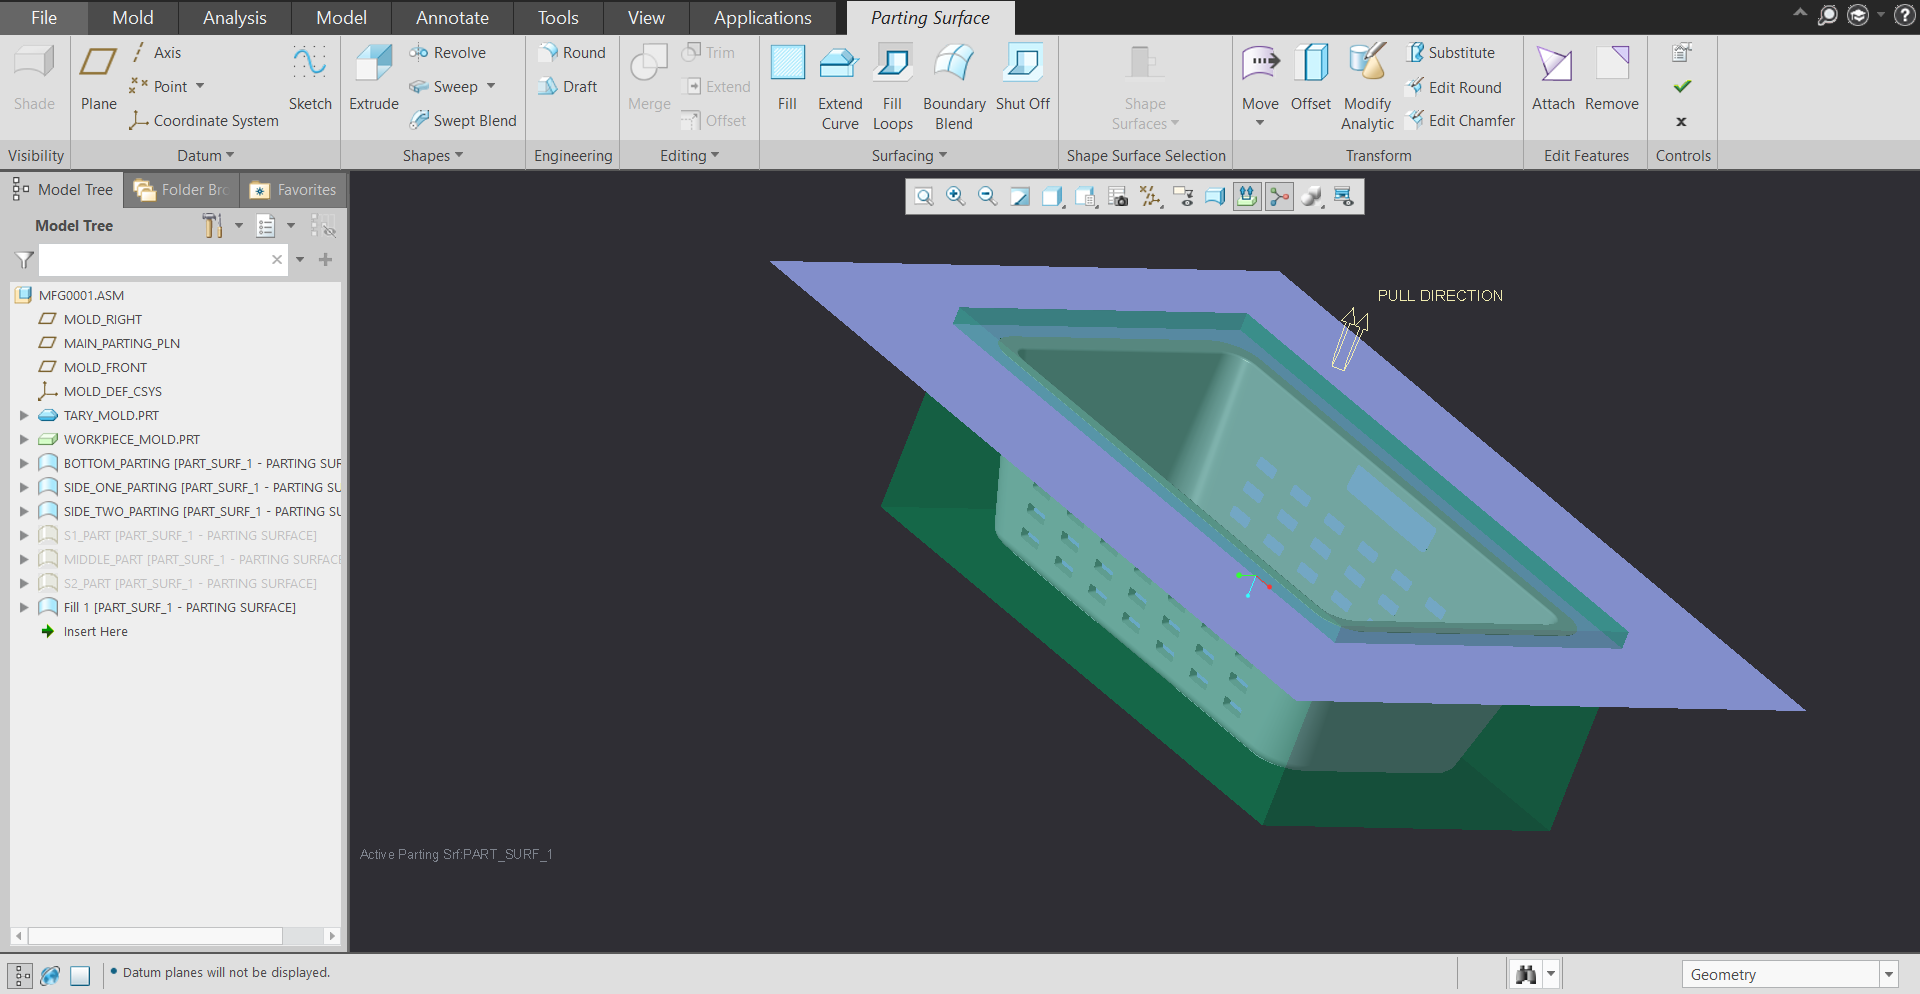Expand the Fill 1 parting surface node
This screenshot has width=1920, height=994.
(x=24, y=607)
